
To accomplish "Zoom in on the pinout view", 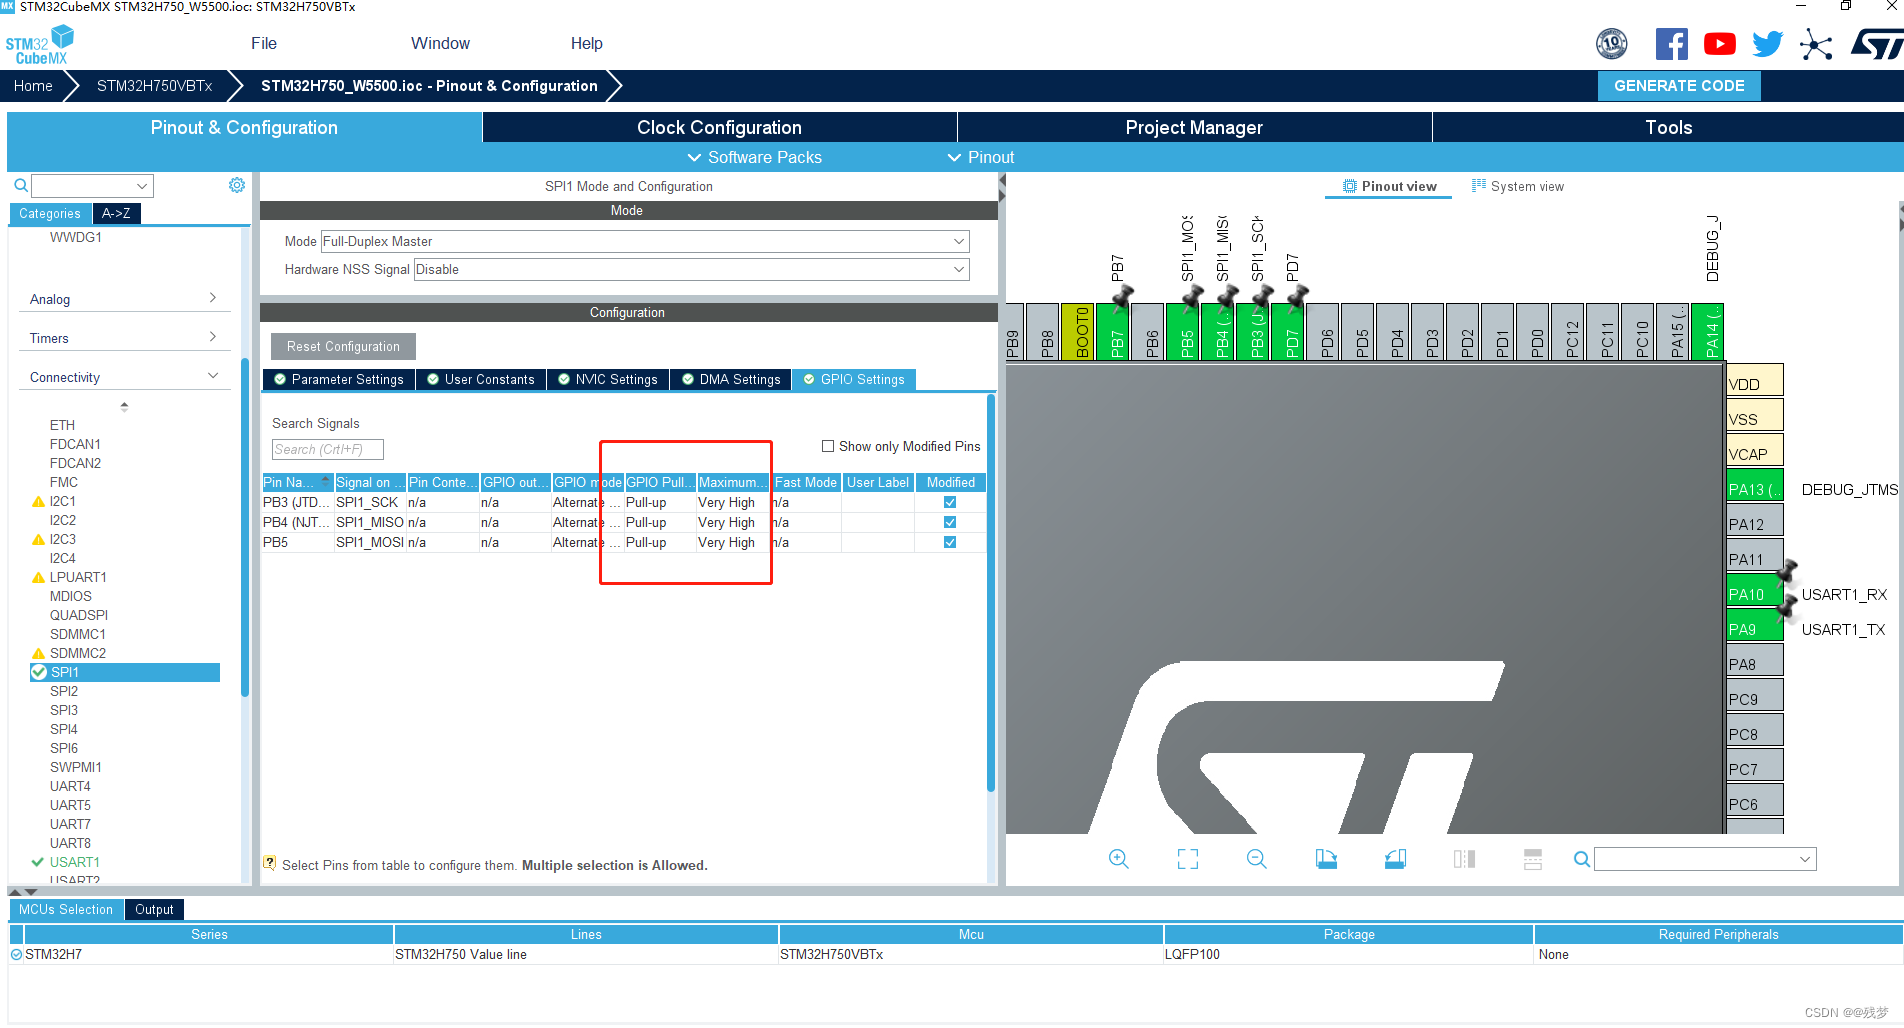I will tap(1119, 859).
